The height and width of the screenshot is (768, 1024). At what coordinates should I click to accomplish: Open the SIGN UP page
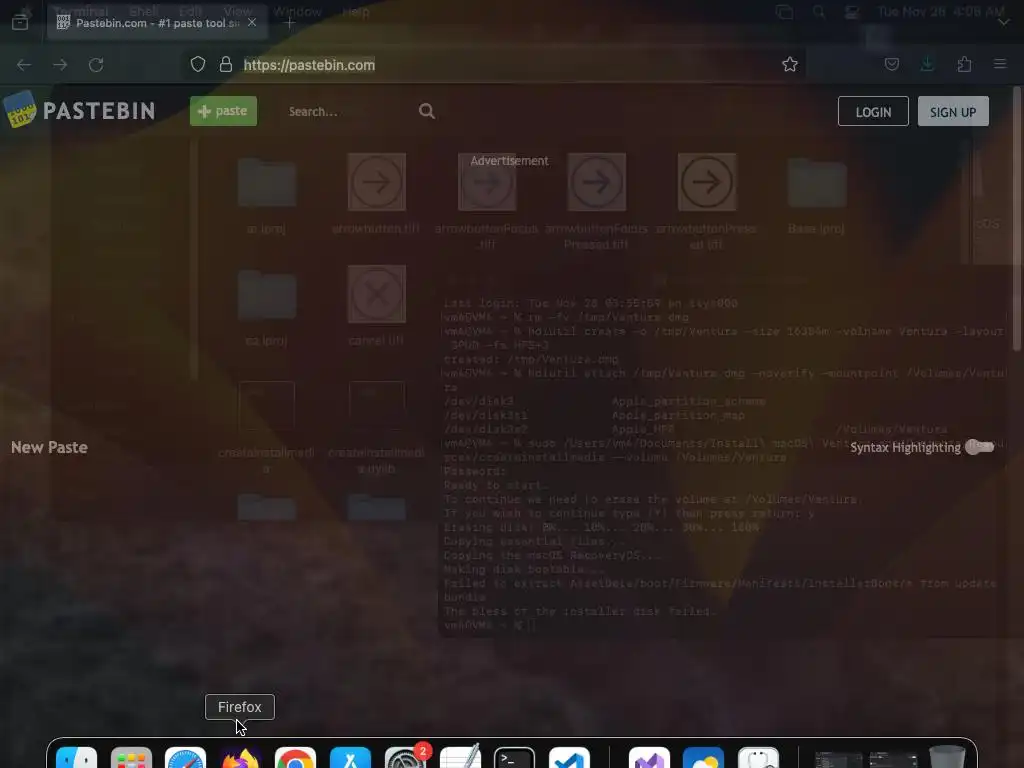pyautogui.click(x=953, y=112)
